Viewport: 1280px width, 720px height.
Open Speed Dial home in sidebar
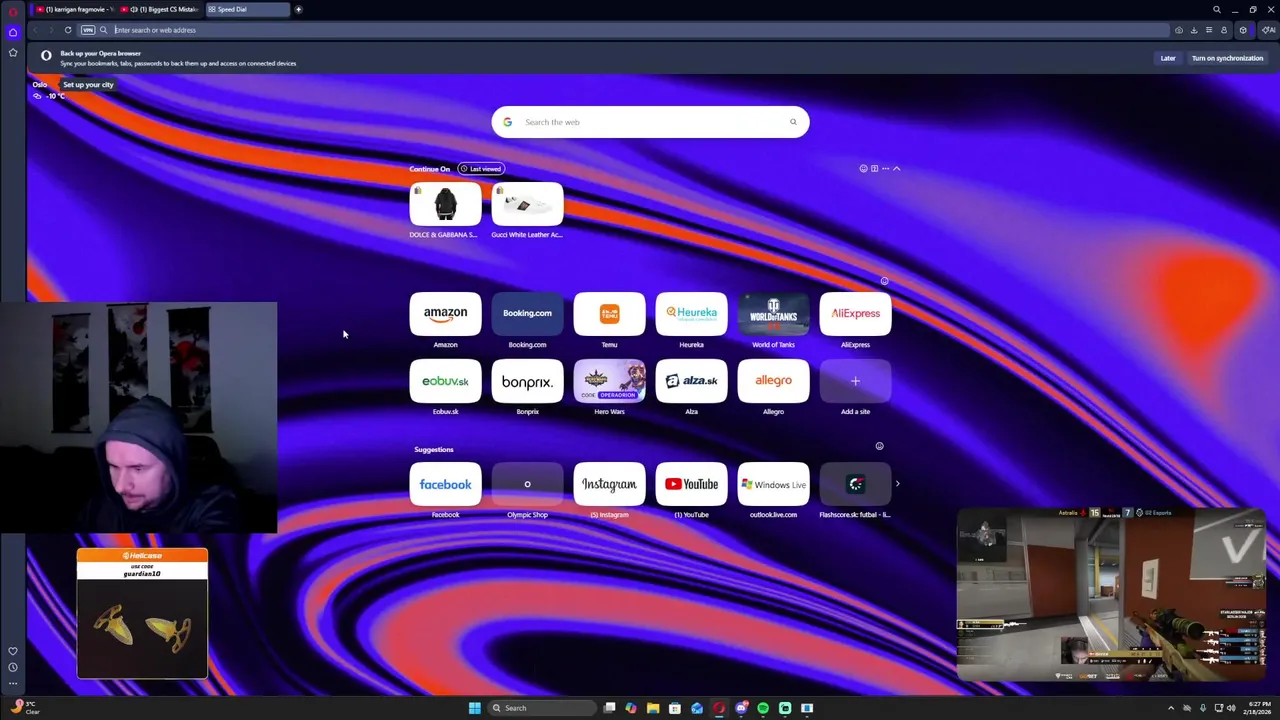(13, 32)
